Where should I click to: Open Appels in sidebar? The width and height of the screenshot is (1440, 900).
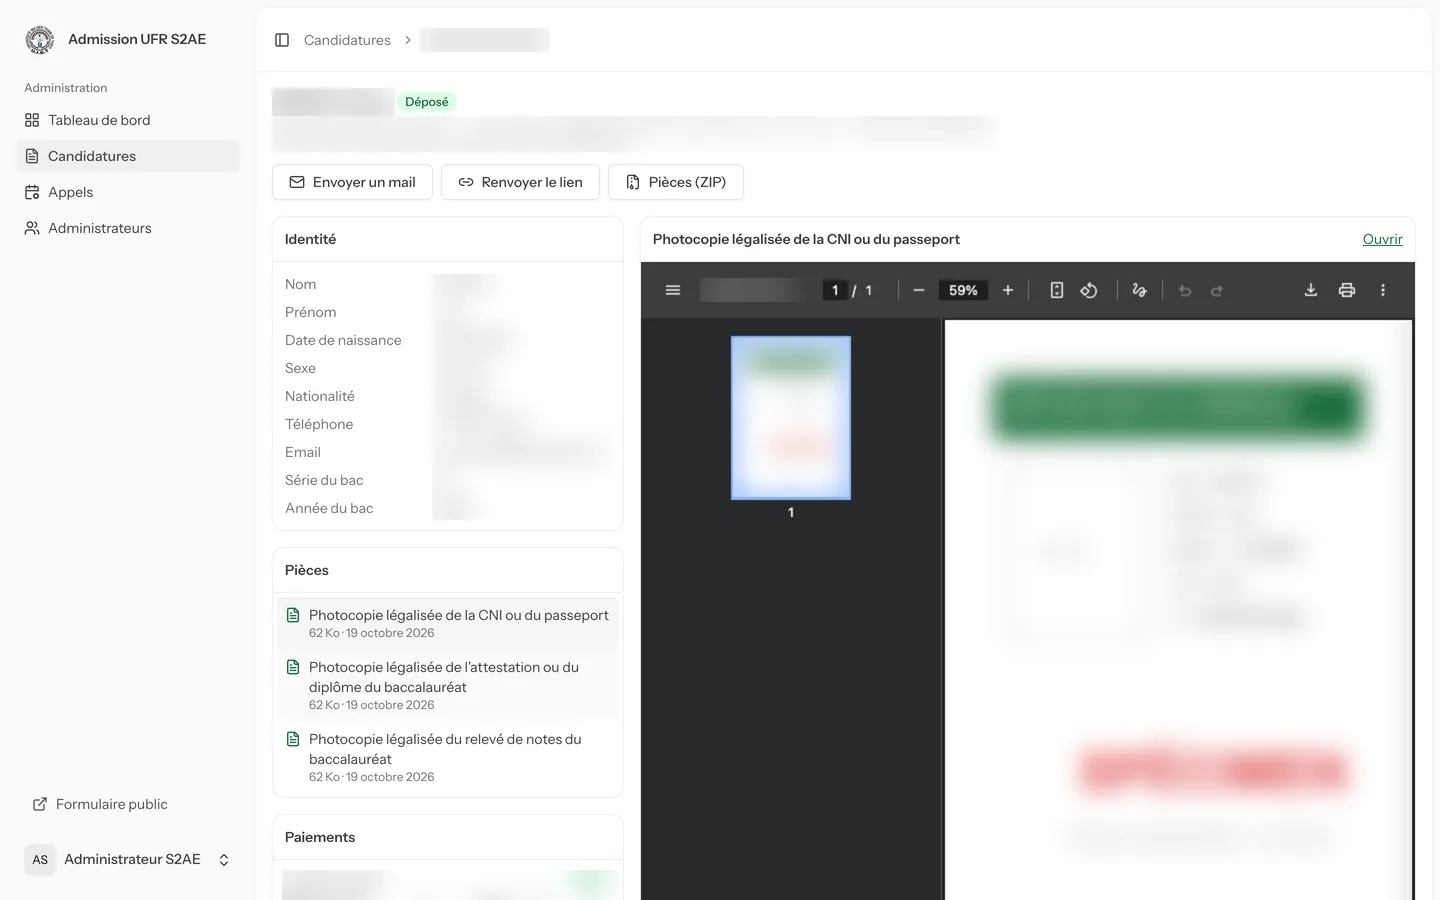click(128, 192)
